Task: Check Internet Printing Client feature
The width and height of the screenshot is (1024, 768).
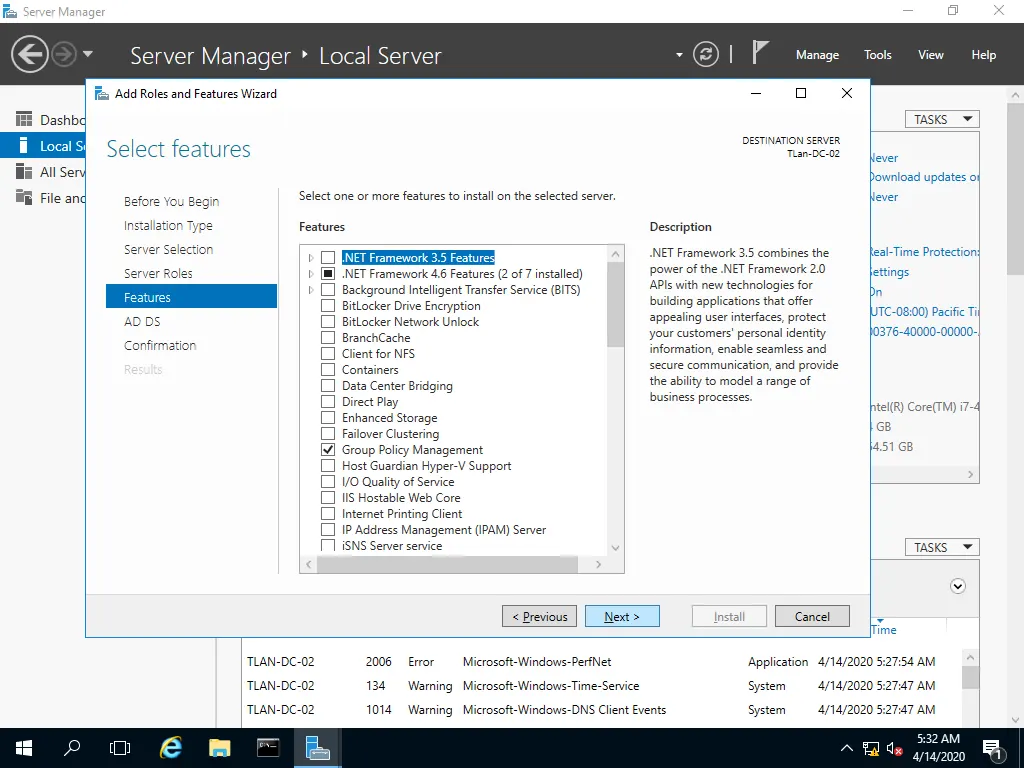Action: click(x=328, y=514)
